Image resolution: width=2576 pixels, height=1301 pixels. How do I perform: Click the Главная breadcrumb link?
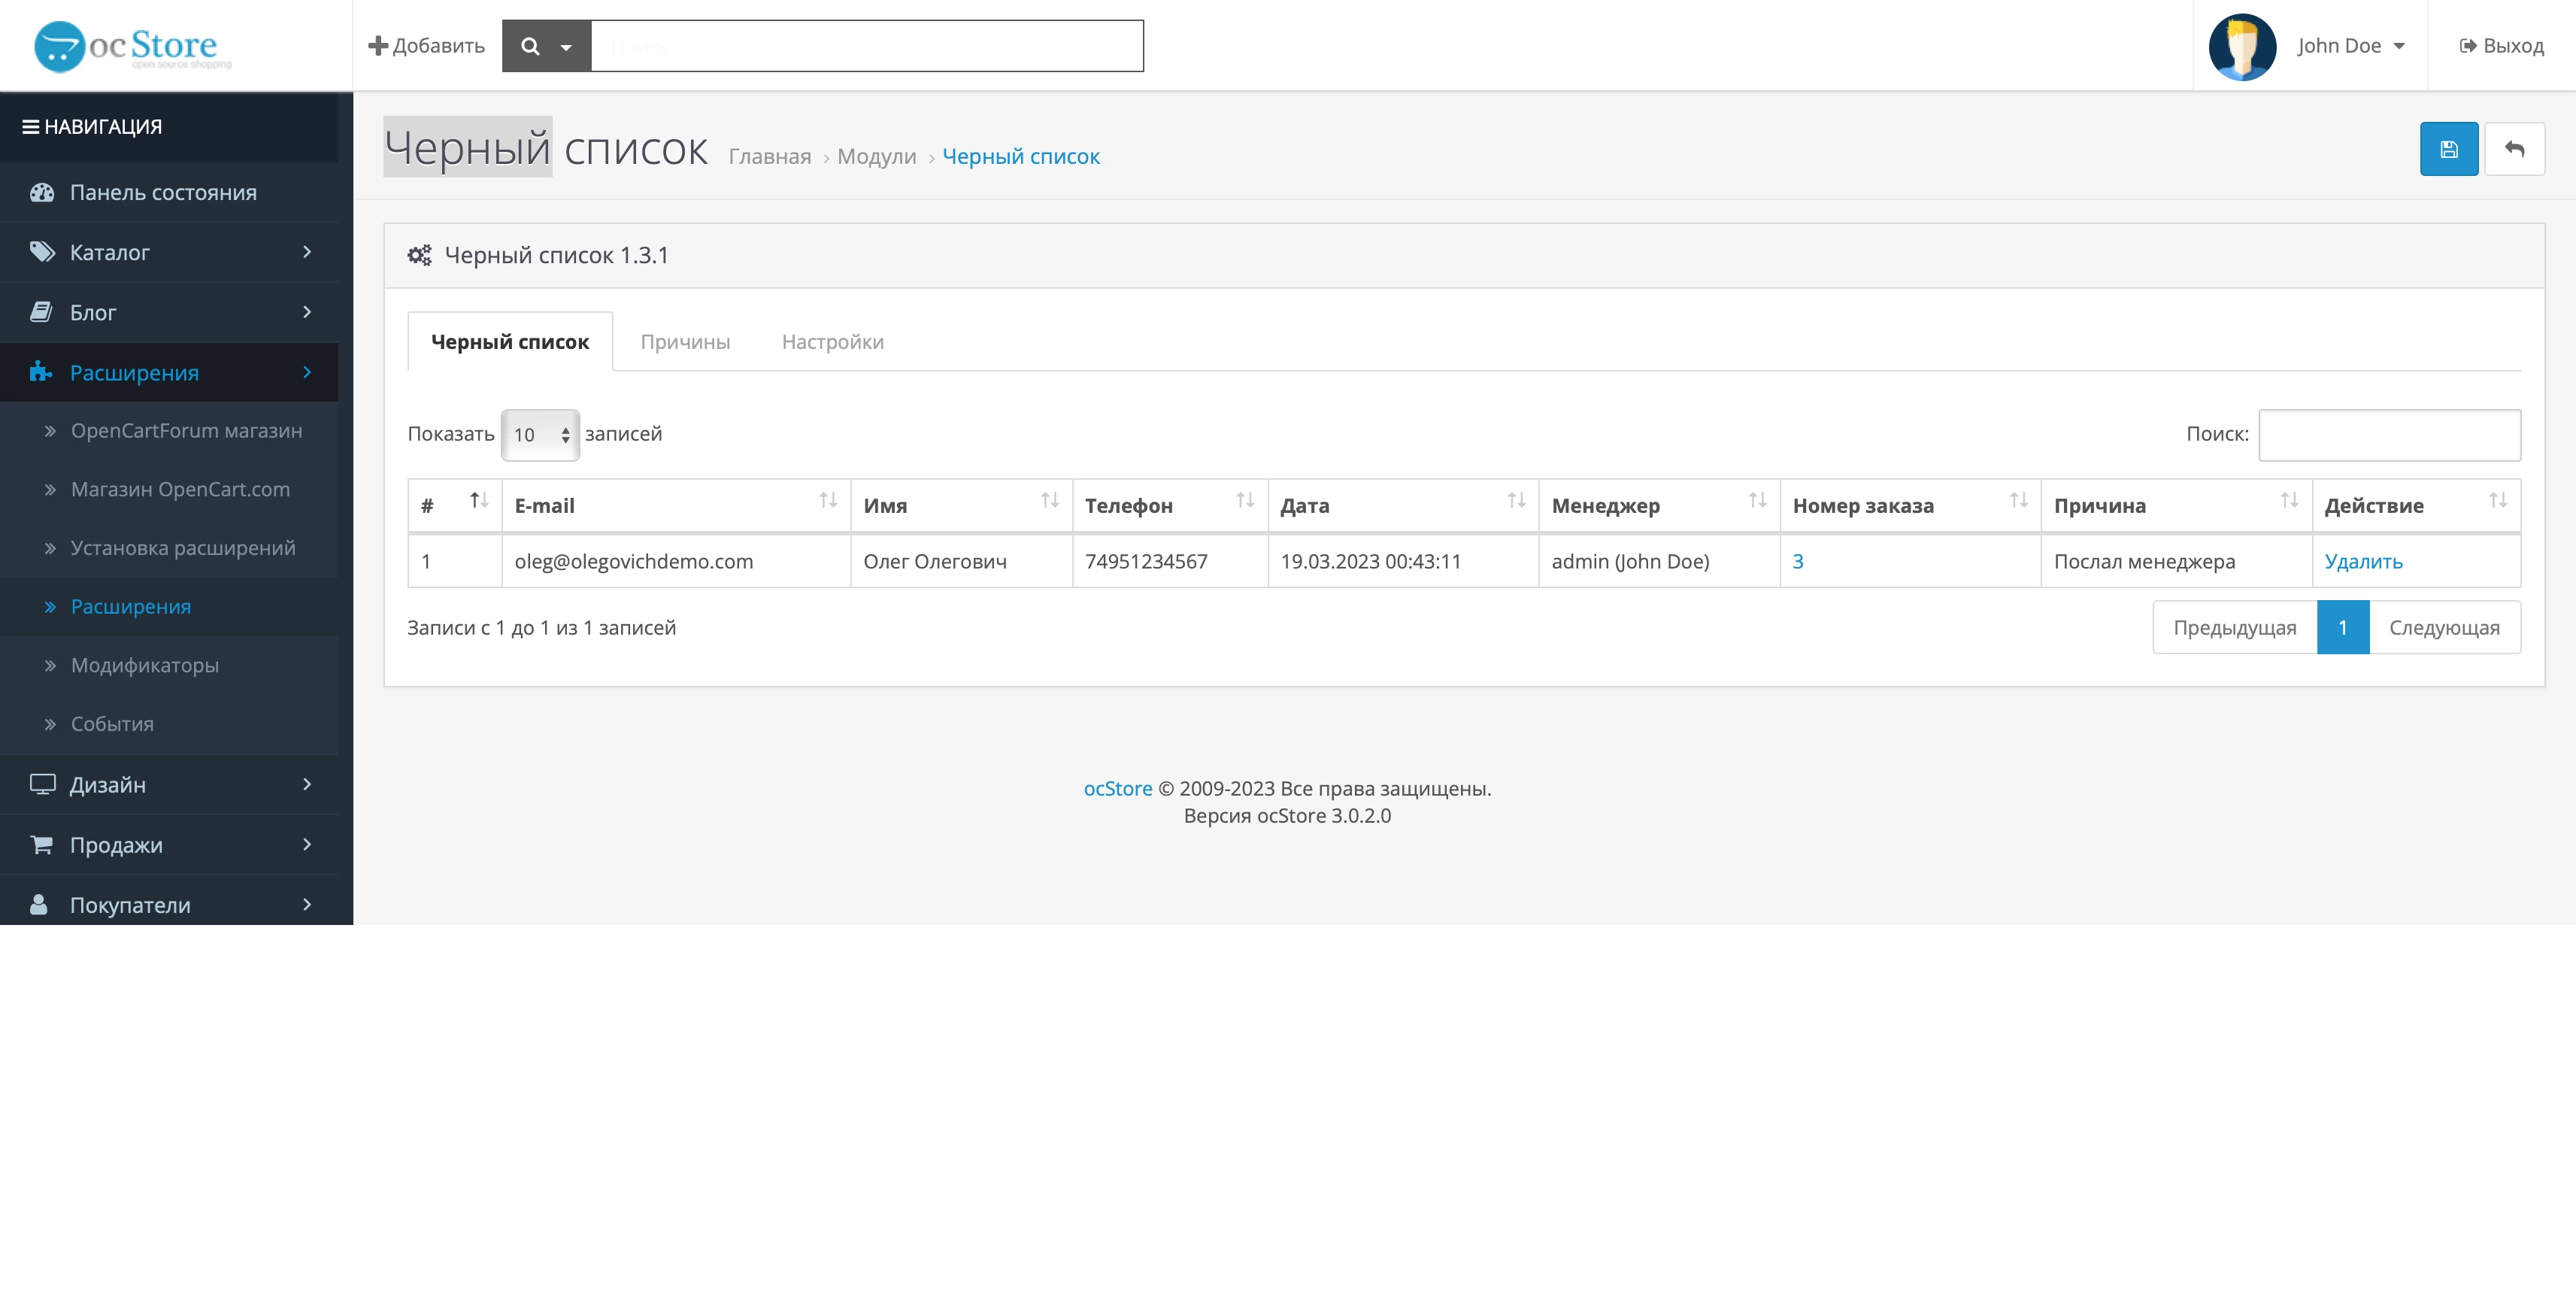[x=770, y=156]
